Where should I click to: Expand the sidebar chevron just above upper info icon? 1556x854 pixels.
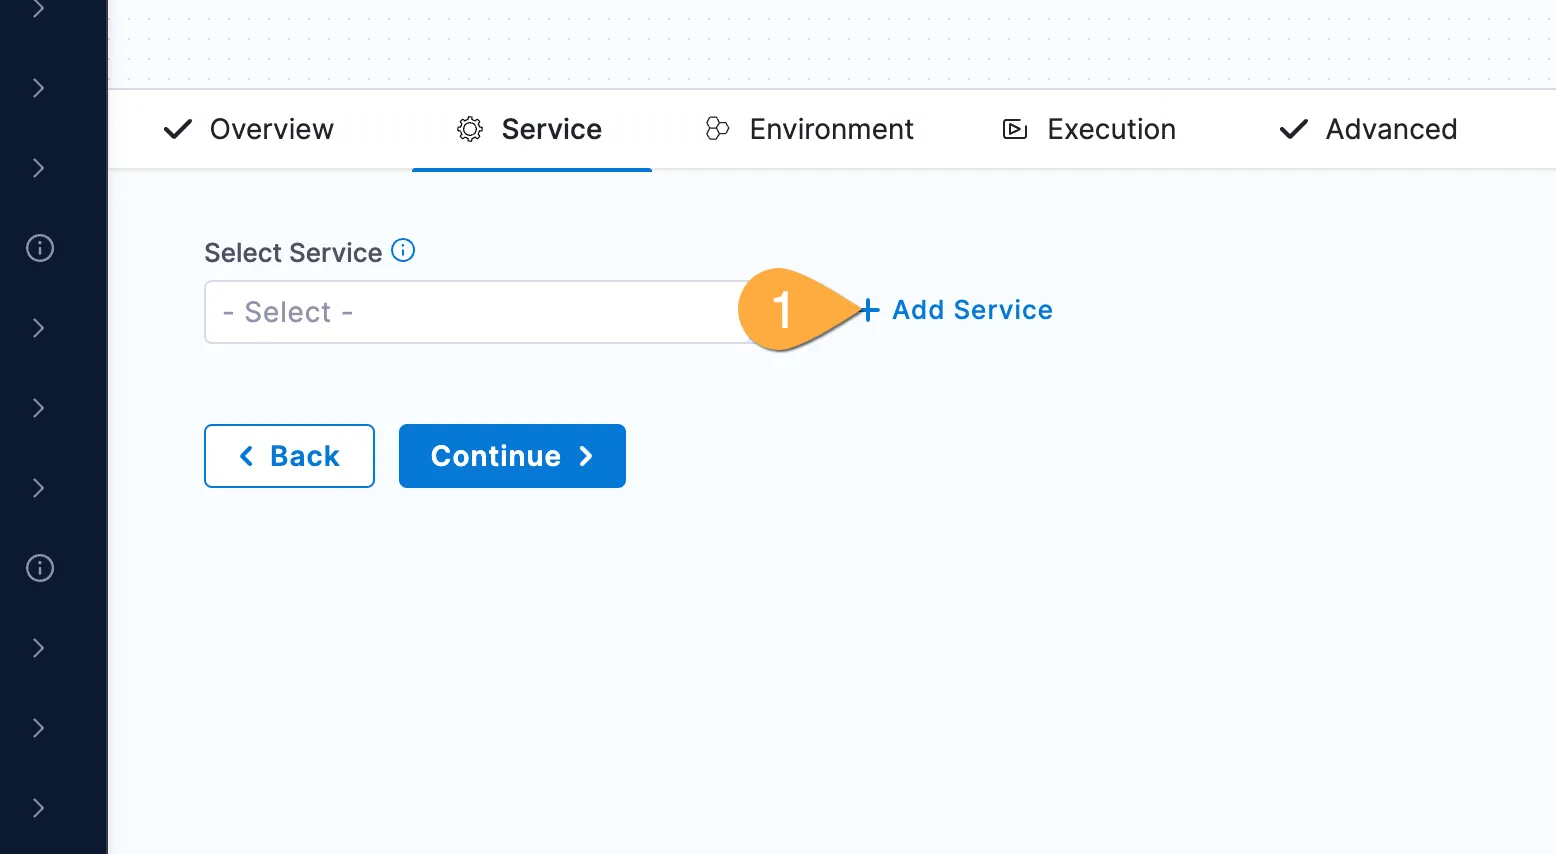(39, 168)
